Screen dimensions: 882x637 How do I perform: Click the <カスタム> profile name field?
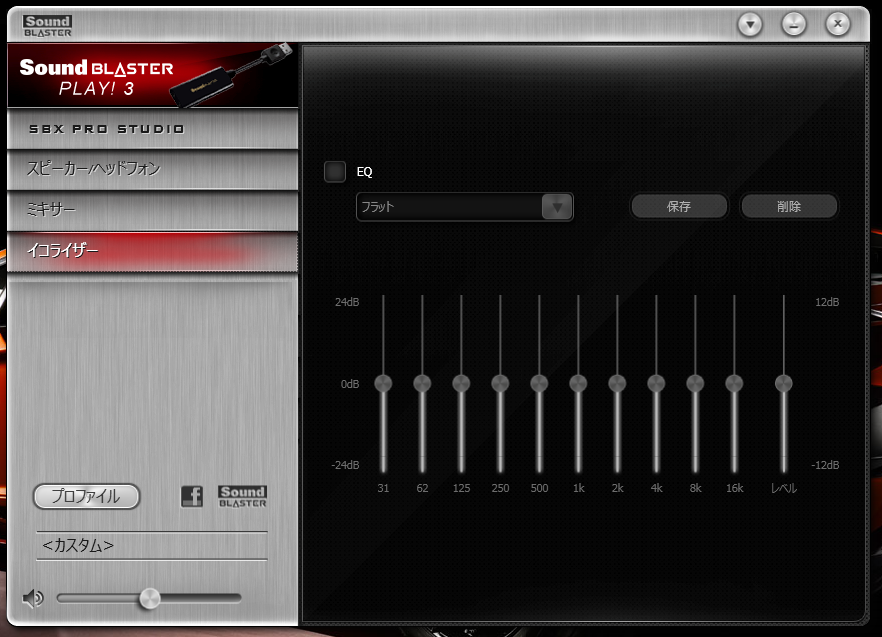[x=152, y=545]
